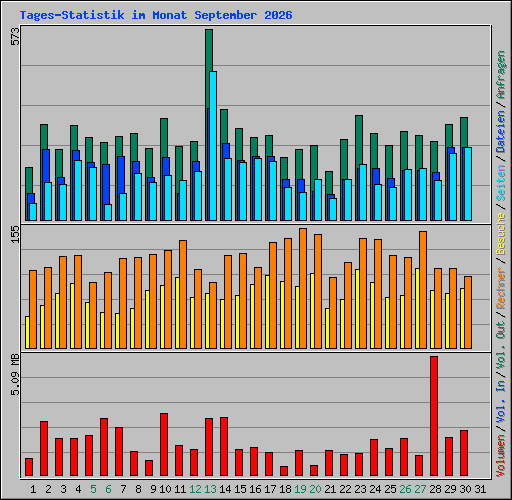The width and height of the screenshot is (512, 500).
Task: Click the tall red Volumen bar for day 28
Action: pos(434,416)
